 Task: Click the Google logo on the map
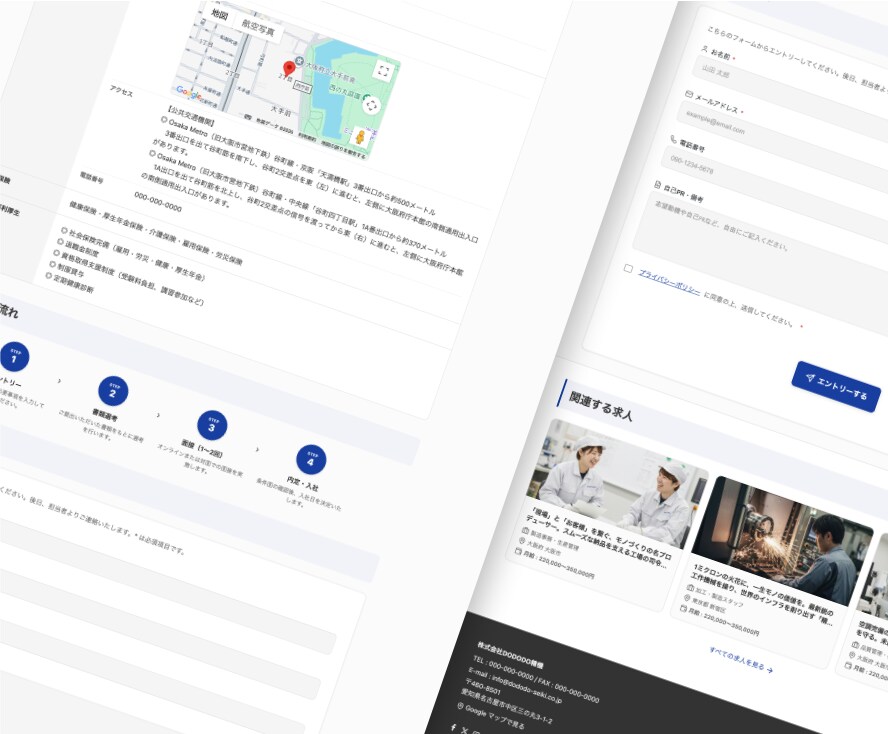click(189, 93)
